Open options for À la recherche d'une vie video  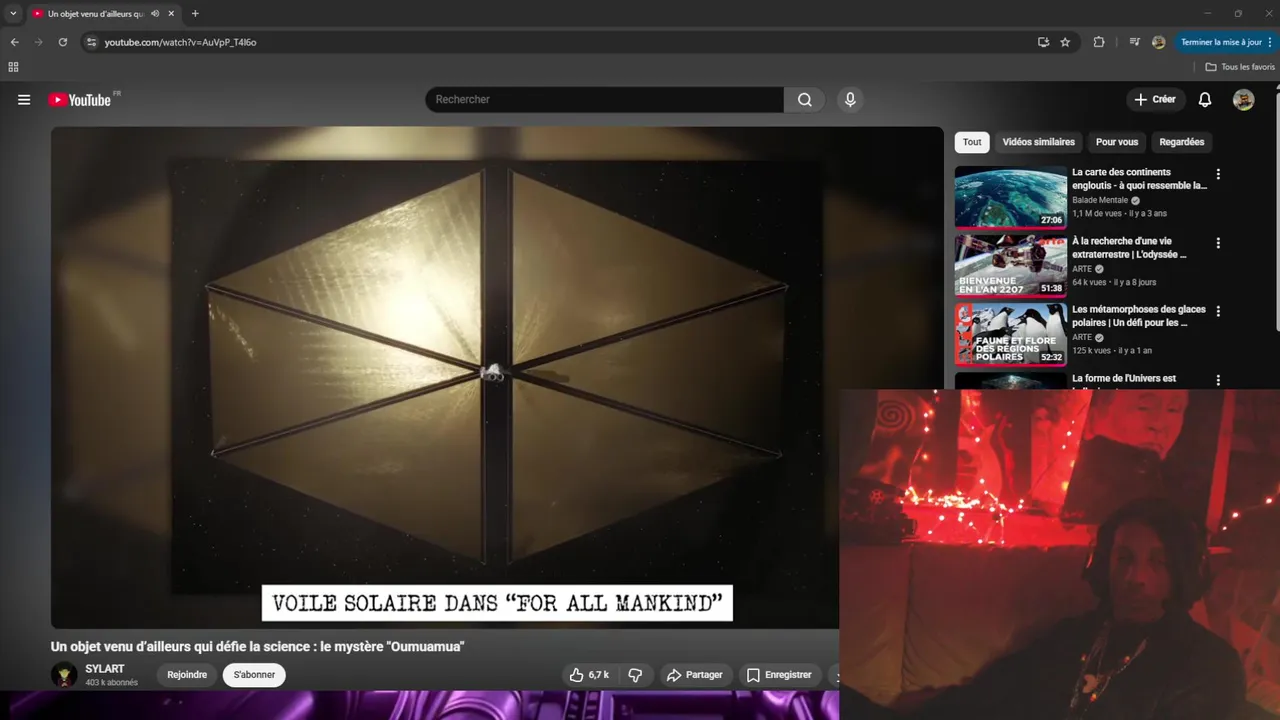pyautogui.click(x=1217, y=243)
